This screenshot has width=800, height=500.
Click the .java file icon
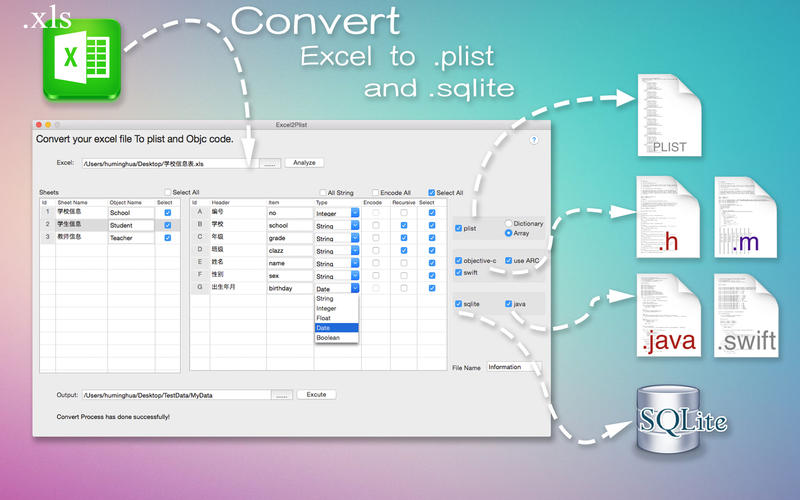tap(668, 315)
